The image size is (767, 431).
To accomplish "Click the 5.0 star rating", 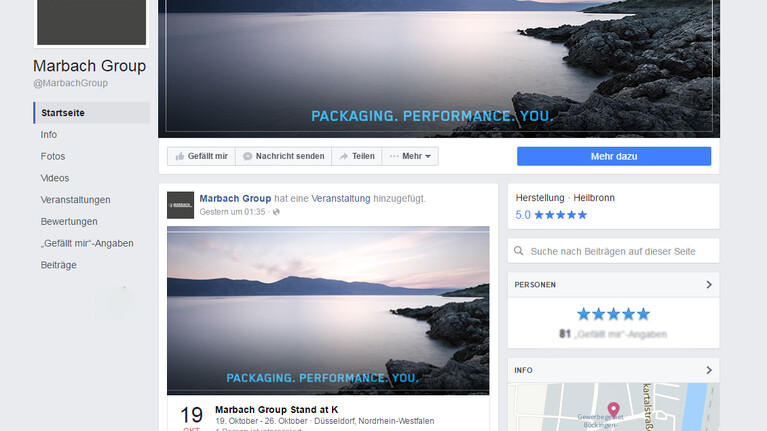I will [551, 215].
